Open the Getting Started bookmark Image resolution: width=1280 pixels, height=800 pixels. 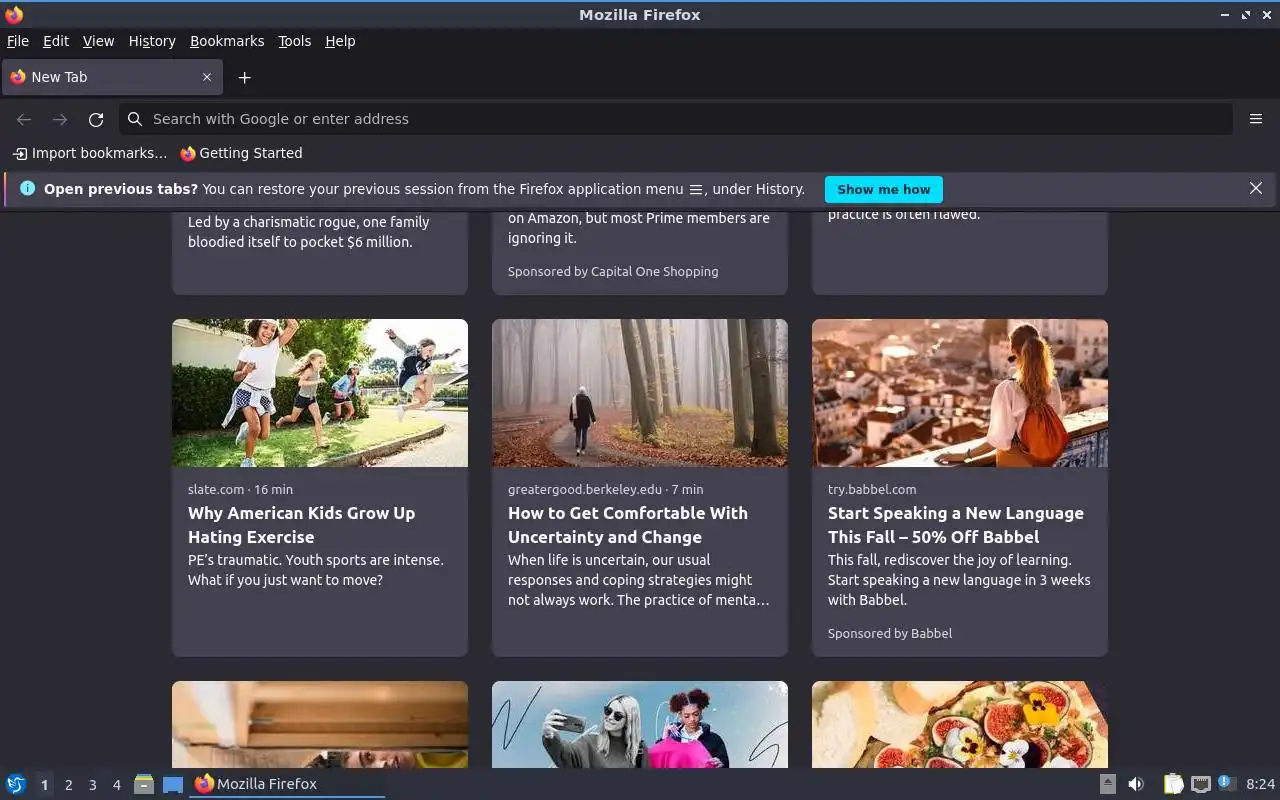click(241, 153)
